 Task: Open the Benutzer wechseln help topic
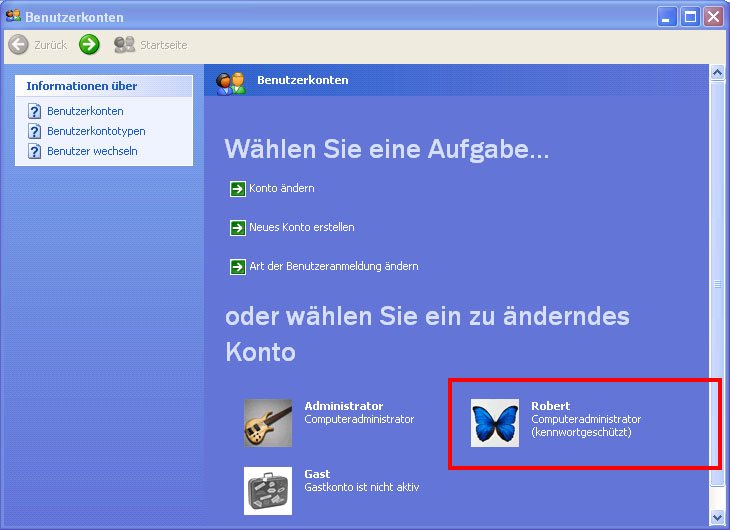click(x=92, y=151)
